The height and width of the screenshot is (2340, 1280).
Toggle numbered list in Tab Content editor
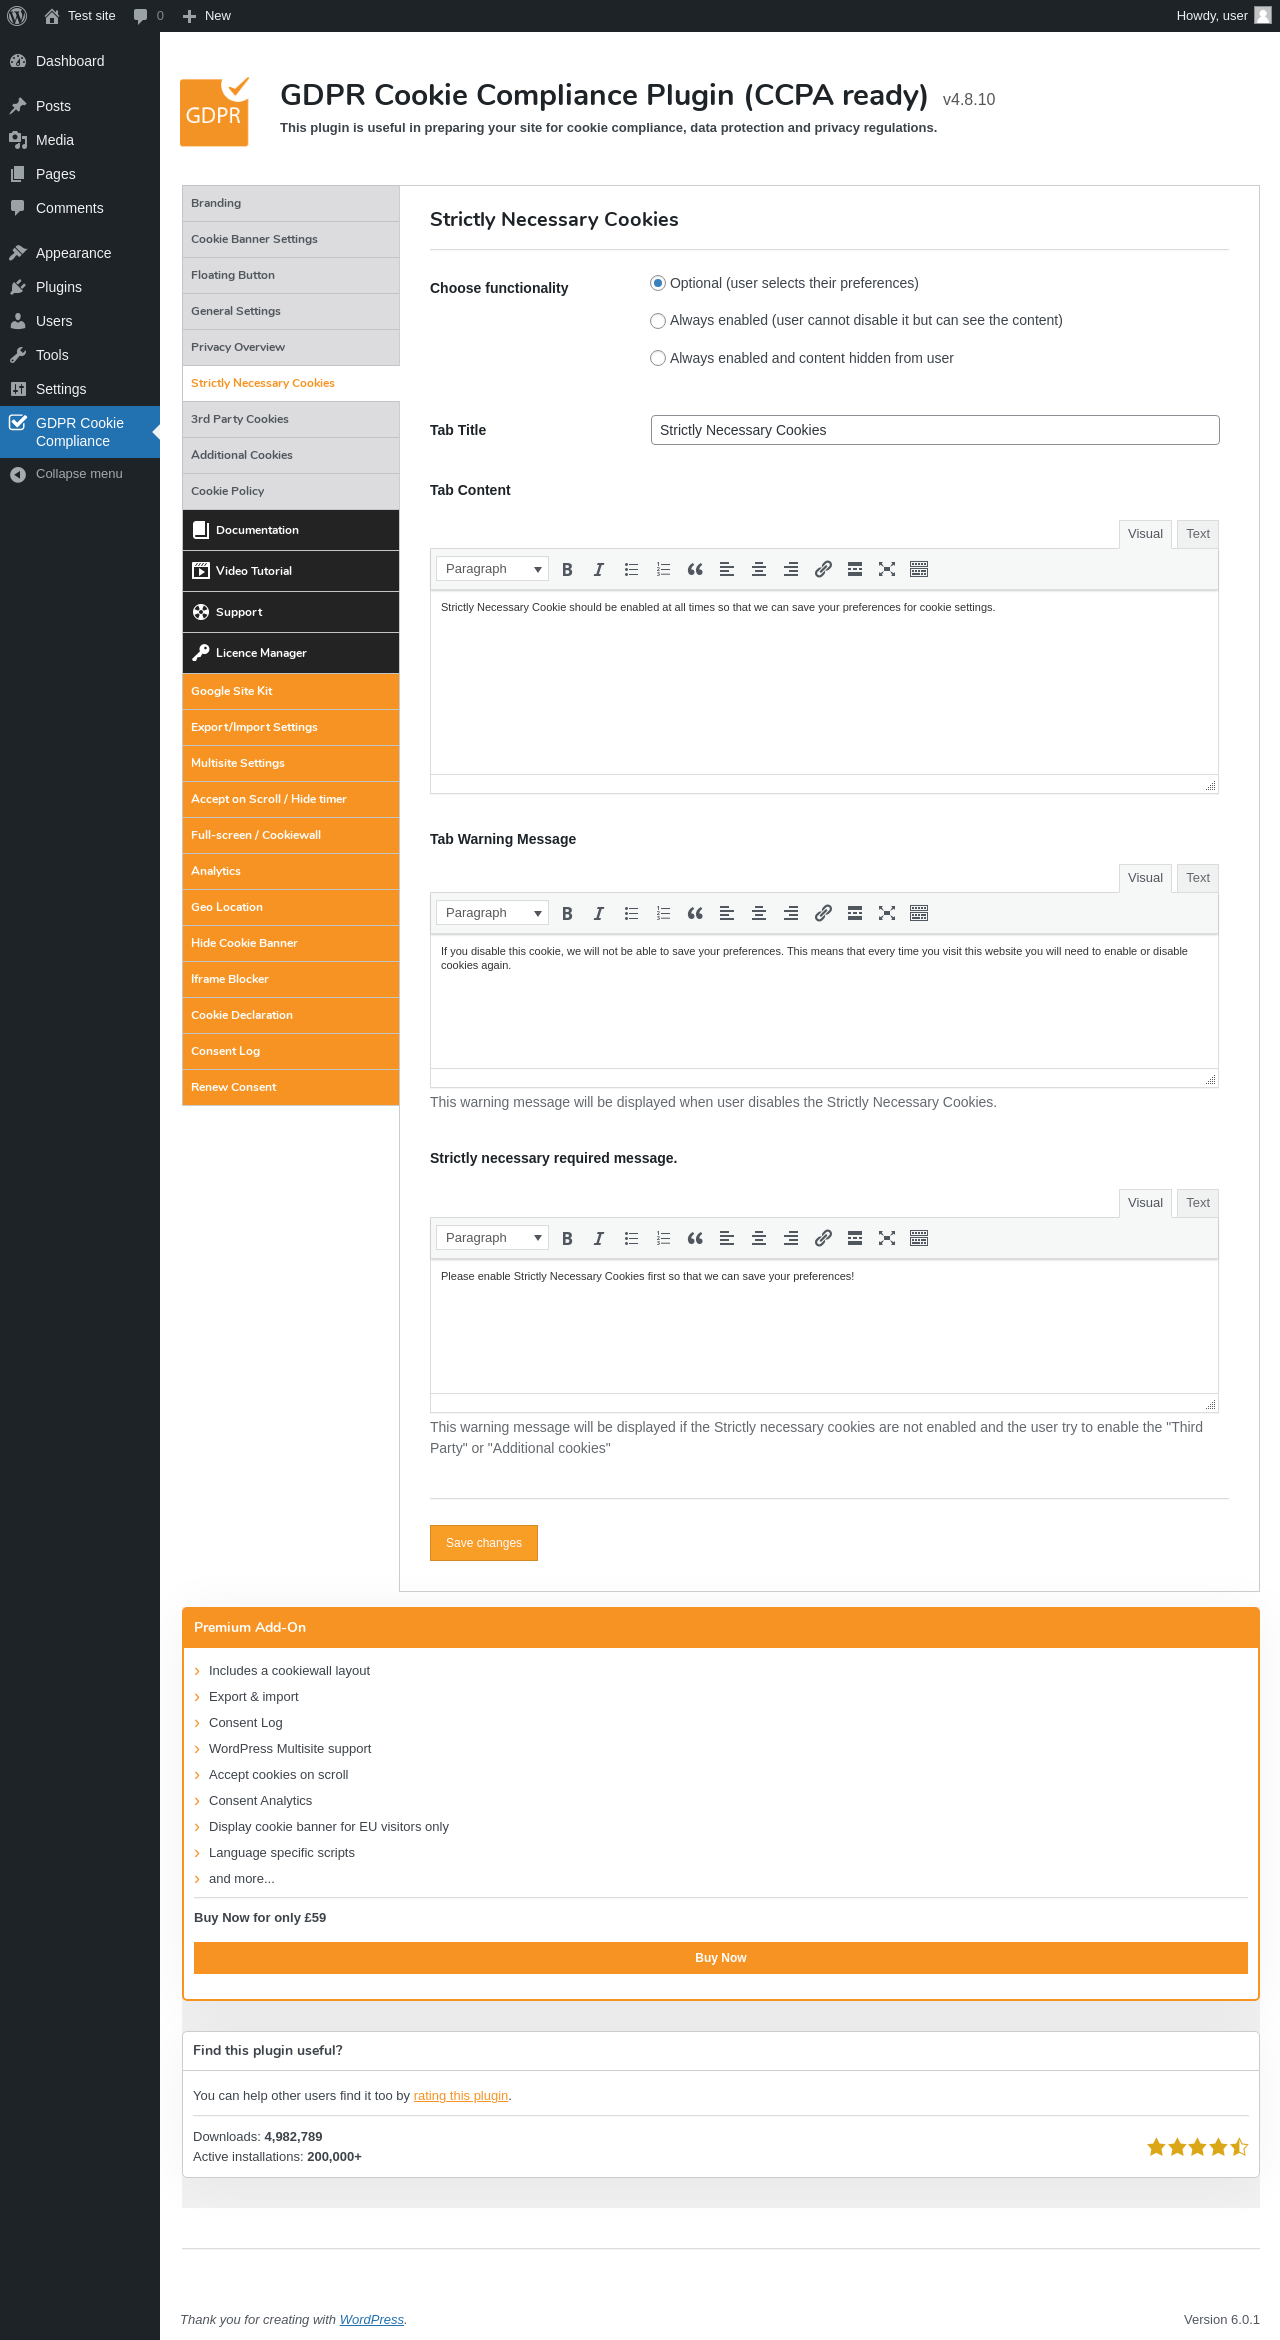(x=663, y=569)
